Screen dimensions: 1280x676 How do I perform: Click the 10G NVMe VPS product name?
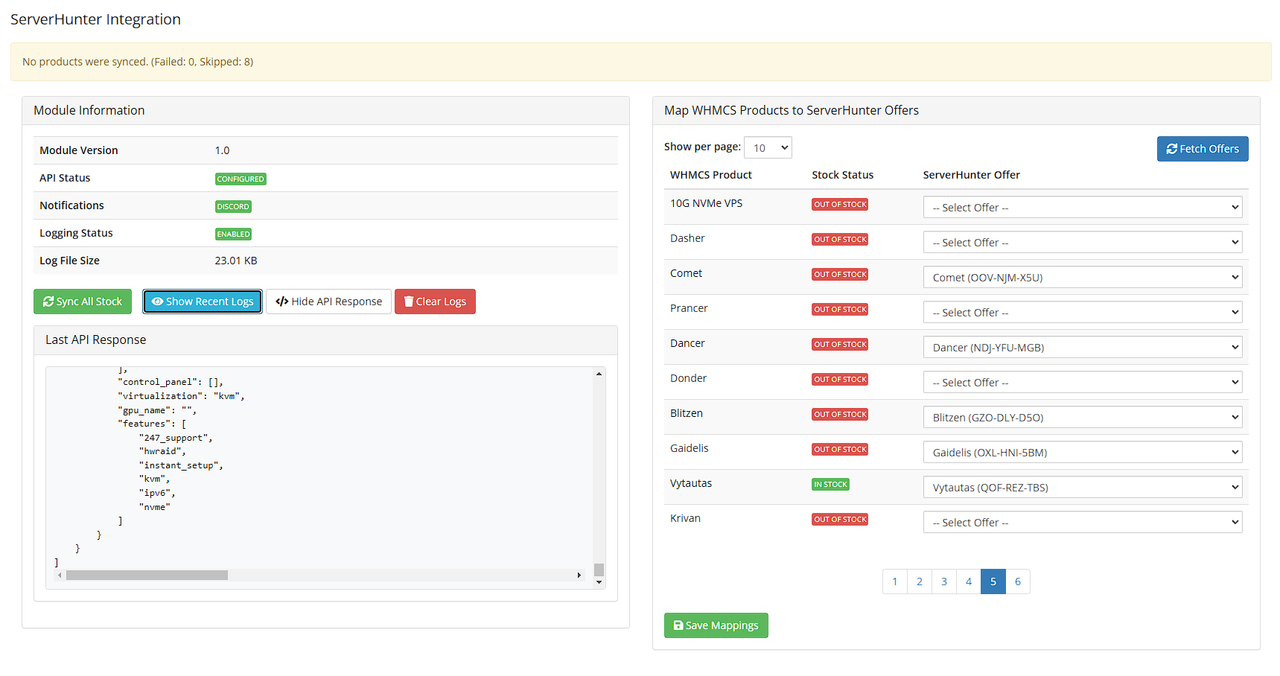point(706,203)
